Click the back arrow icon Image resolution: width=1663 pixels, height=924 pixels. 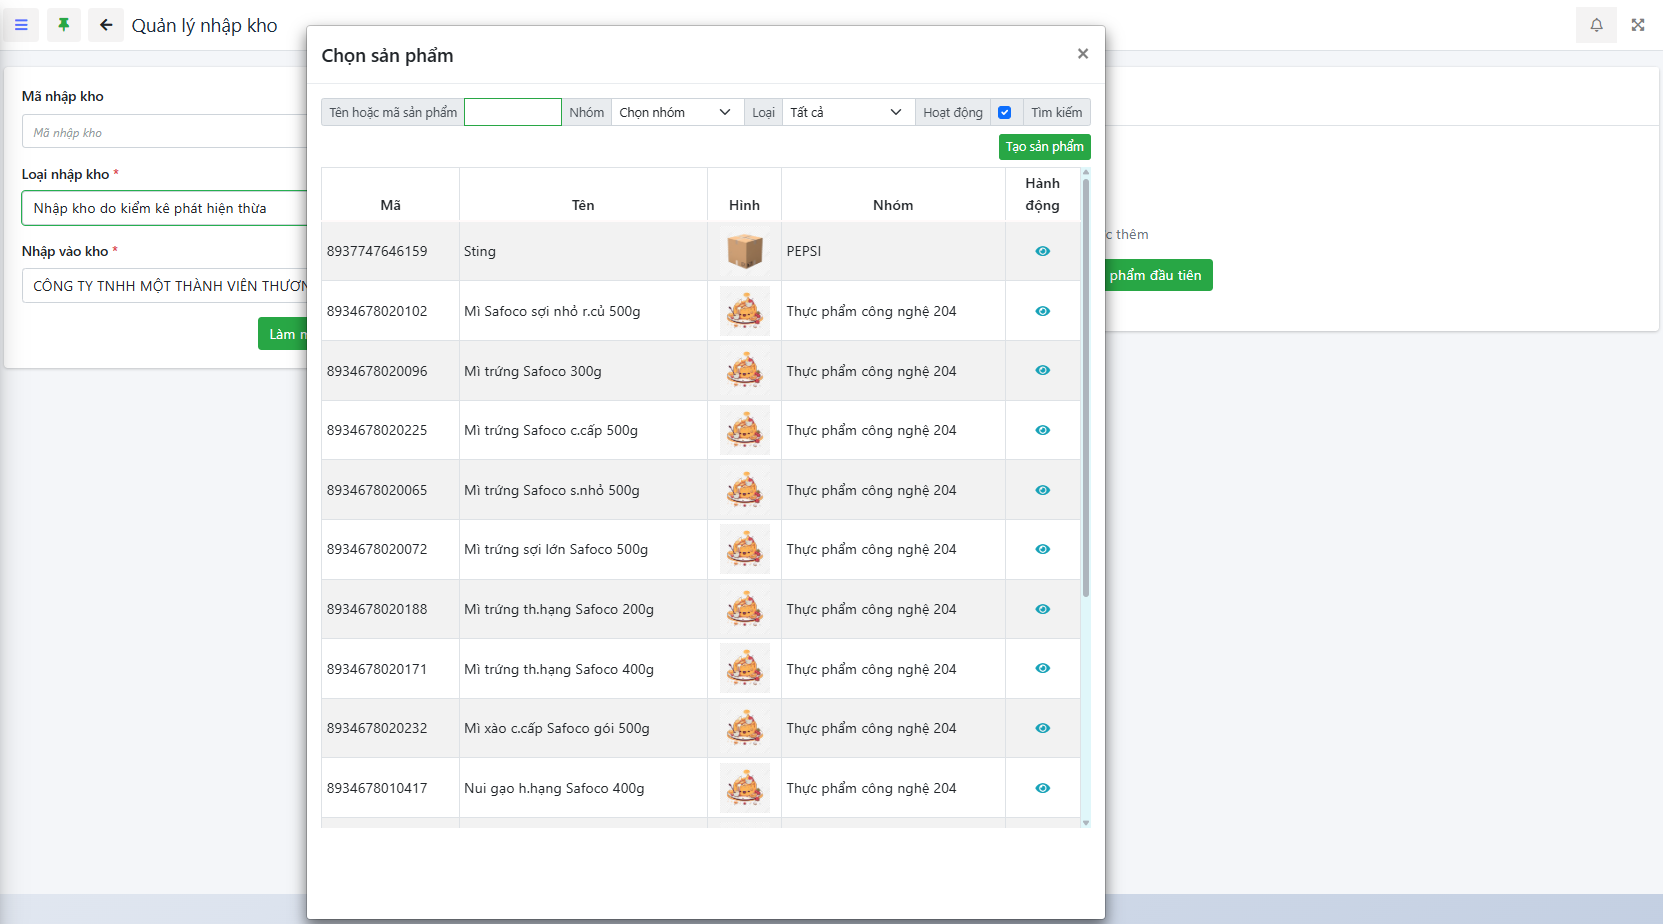[106, 25]
